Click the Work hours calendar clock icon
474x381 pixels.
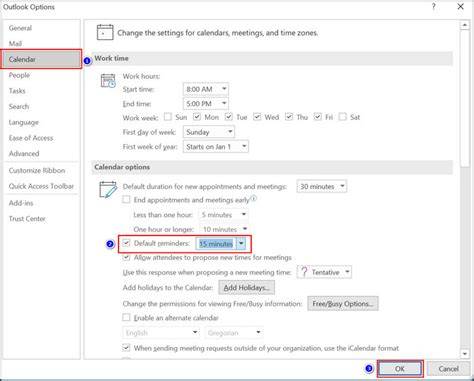[x=108, y=81]
